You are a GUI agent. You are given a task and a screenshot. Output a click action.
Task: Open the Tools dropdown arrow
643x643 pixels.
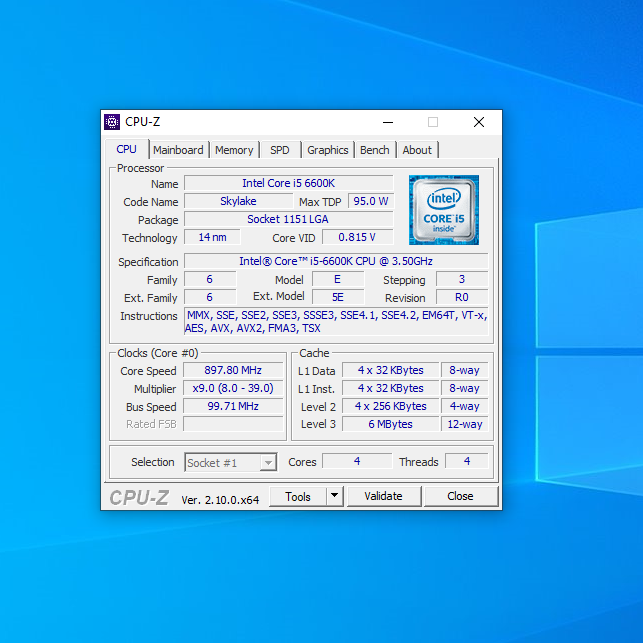335,496
